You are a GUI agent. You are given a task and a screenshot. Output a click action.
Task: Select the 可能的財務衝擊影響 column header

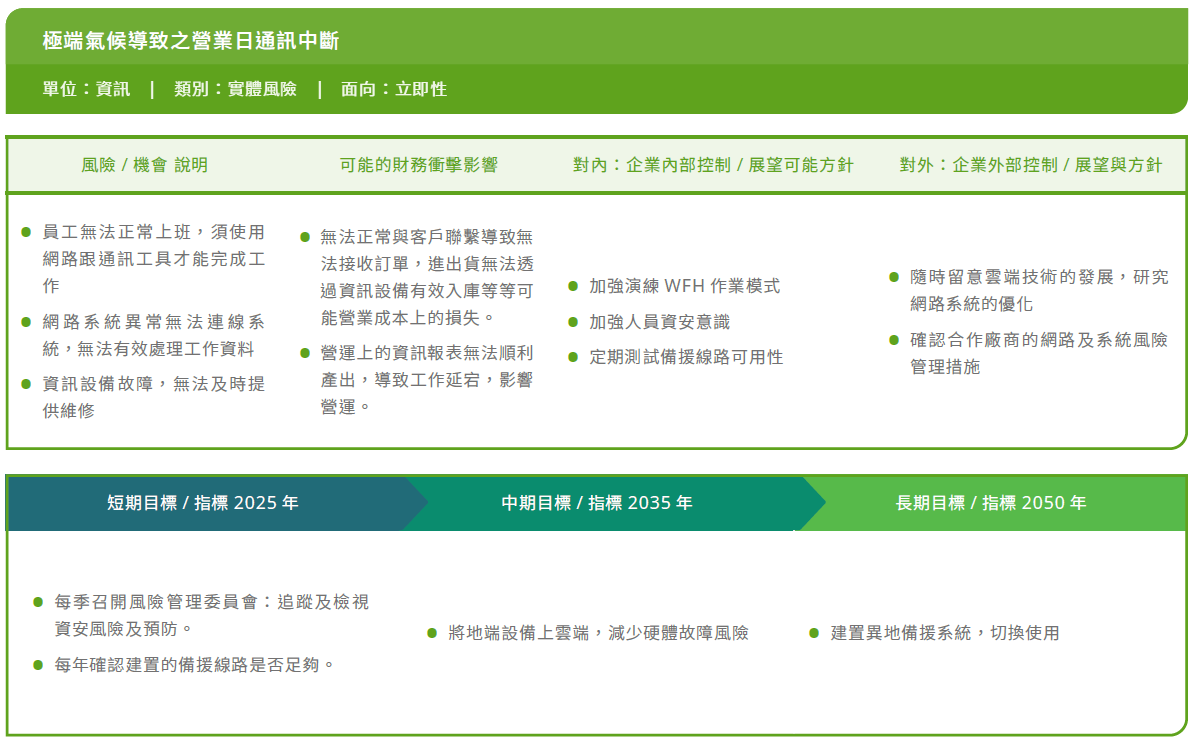419,165
